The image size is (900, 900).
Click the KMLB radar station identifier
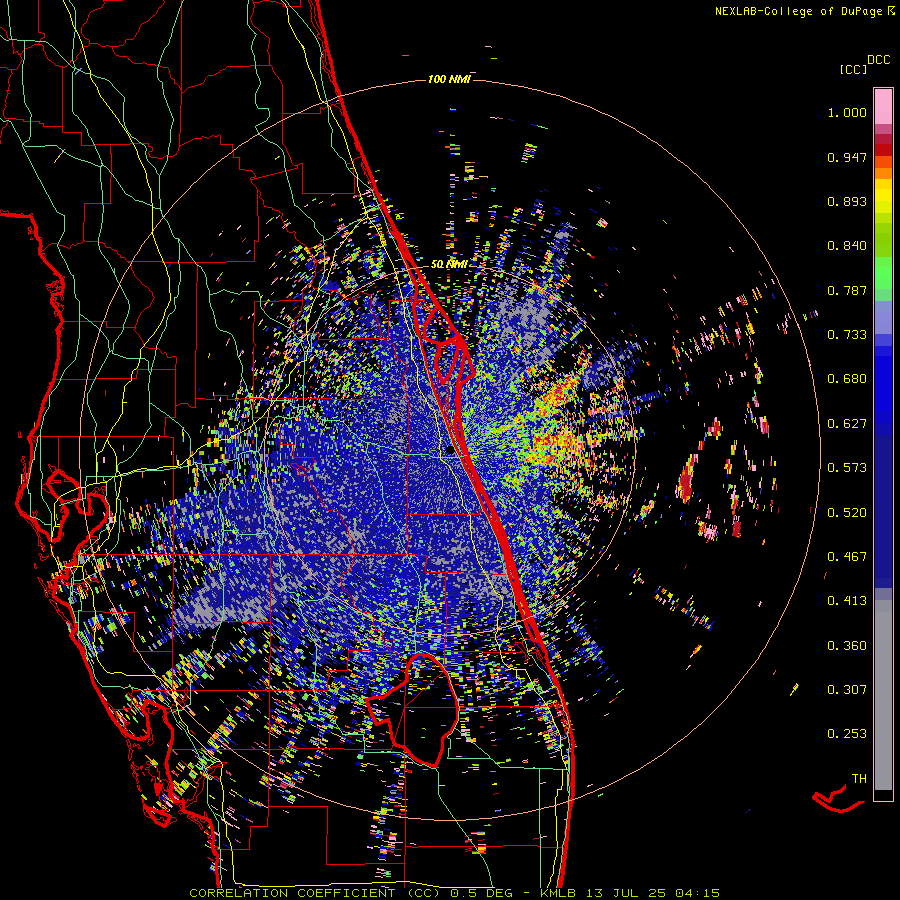[x=560, y=893]
